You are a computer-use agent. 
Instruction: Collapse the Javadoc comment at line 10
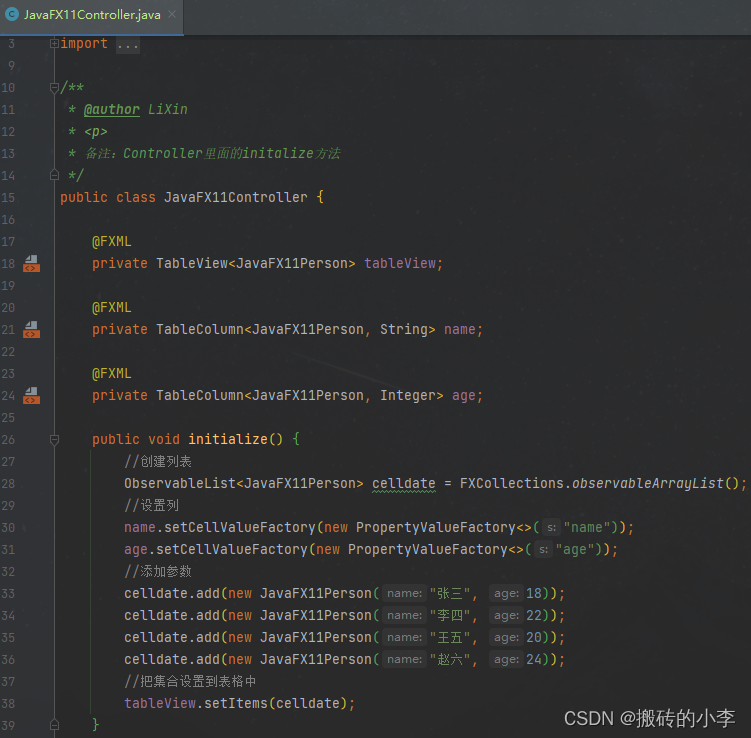coord(54,87)
